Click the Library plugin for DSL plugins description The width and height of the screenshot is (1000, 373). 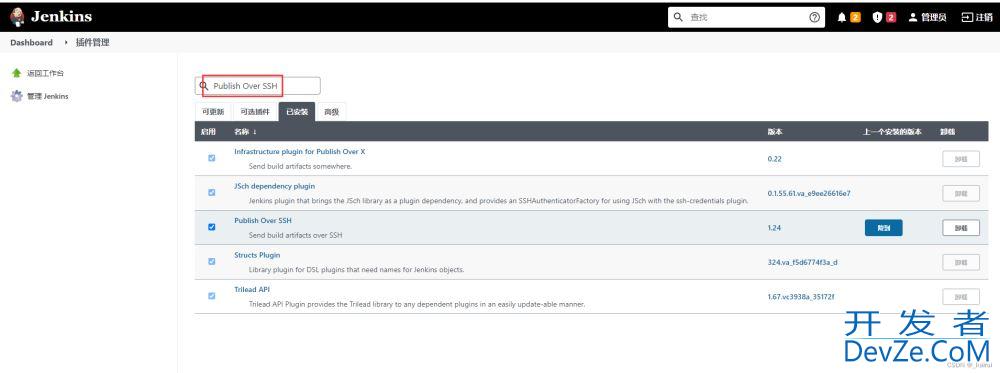point(357,270)
